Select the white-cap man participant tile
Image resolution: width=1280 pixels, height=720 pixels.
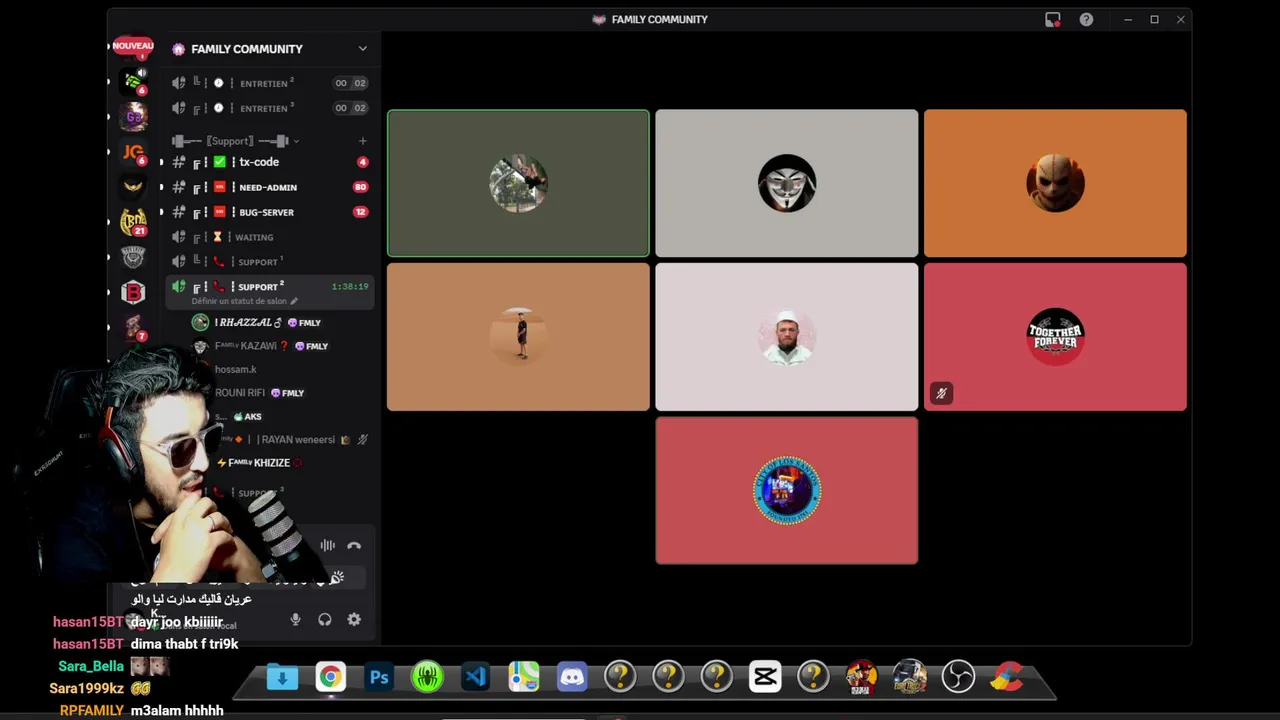[x=786, y=337]
